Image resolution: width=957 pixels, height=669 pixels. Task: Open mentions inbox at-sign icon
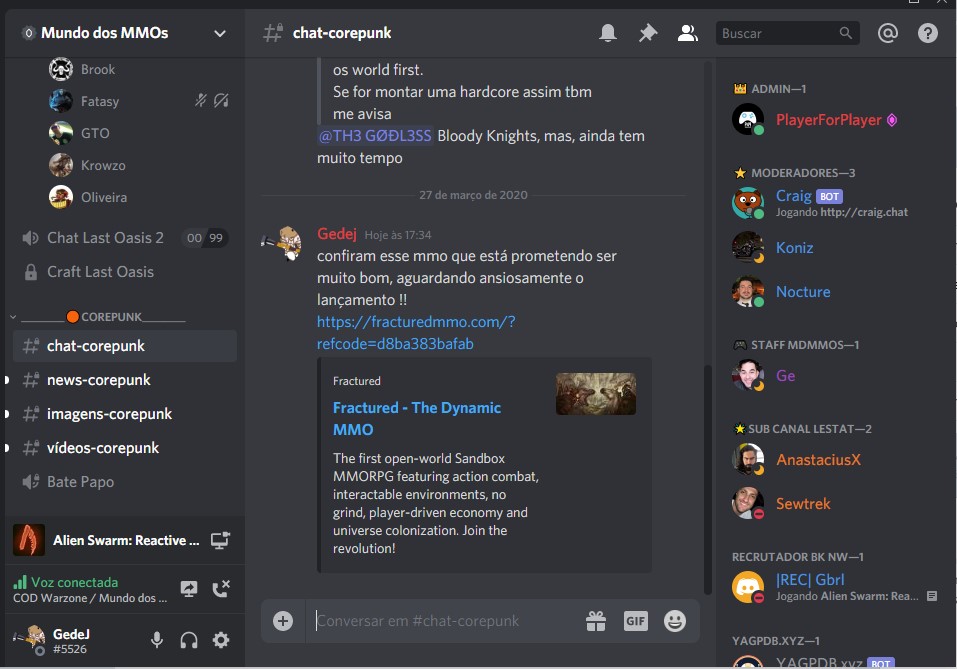point(887,33)
